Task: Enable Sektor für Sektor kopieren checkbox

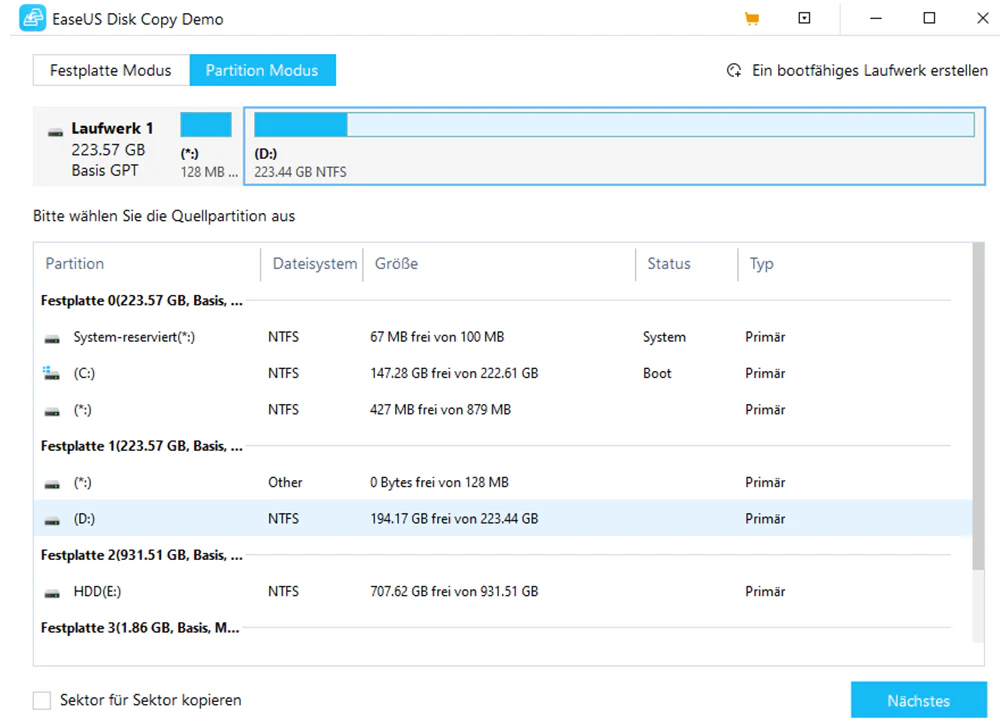Action: click(x=42, y=700)
